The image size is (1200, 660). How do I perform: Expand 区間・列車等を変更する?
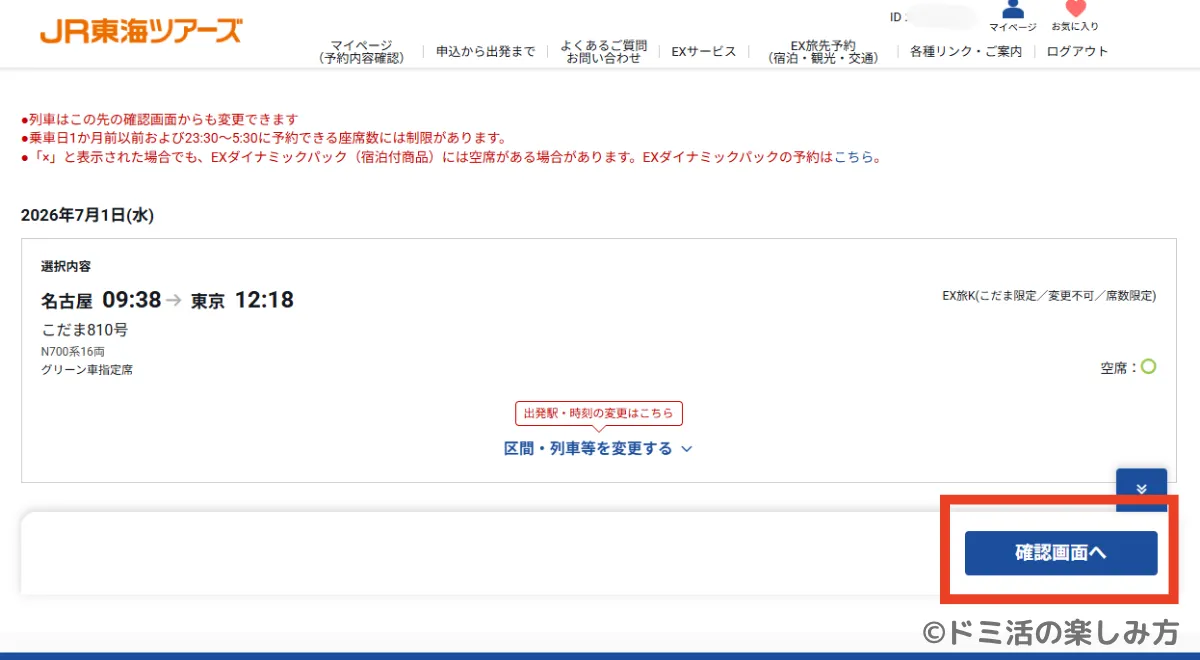[x=598, y=448]
